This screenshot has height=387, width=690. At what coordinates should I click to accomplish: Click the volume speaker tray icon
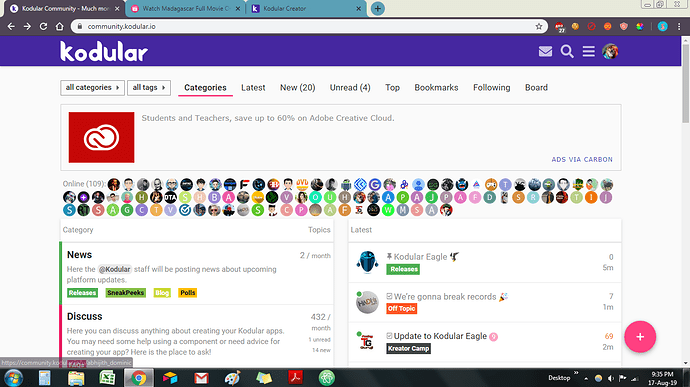pos(610,378)
